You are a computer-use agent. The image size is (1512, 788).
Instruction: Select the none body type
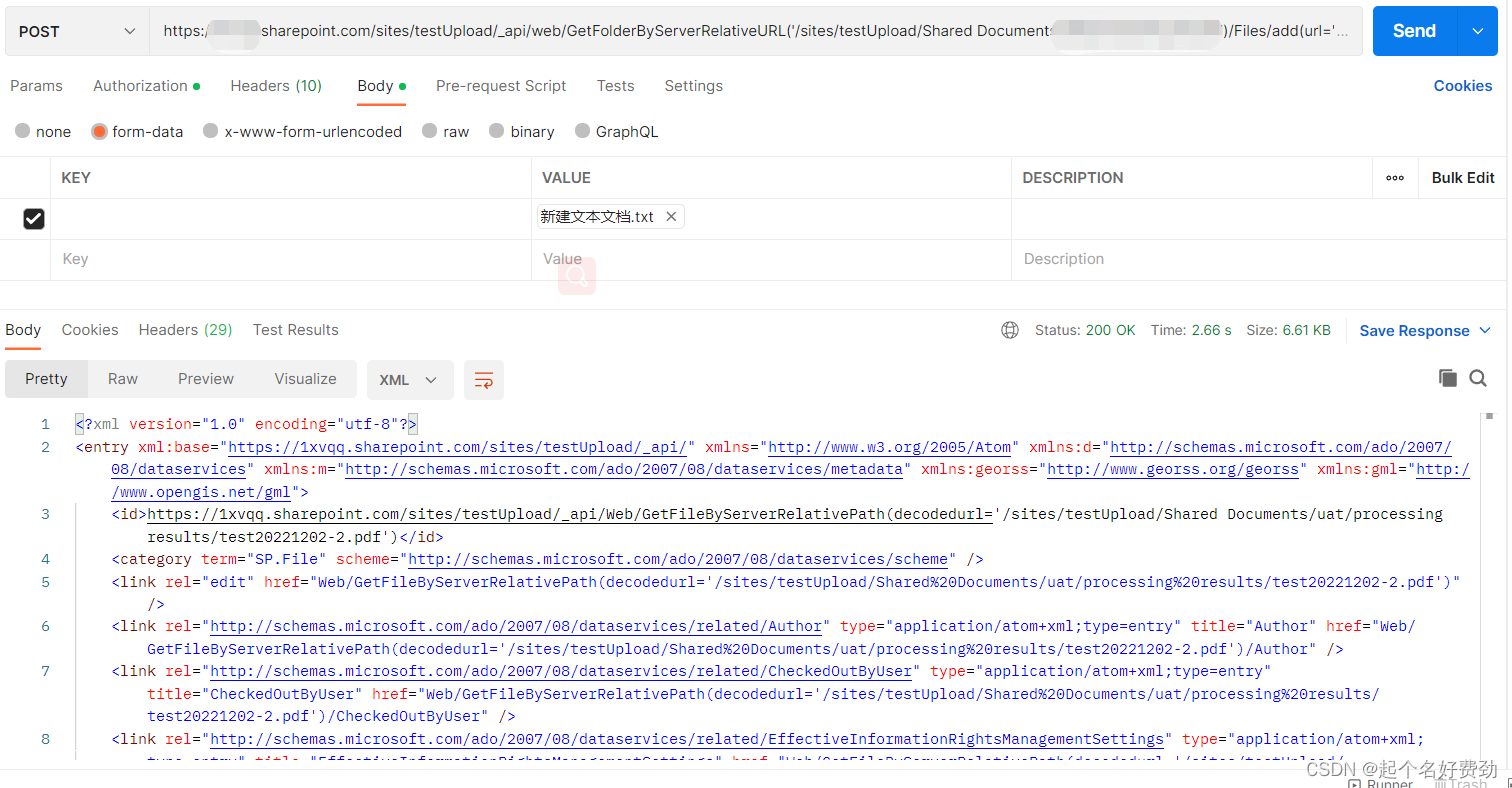pyautogui.click(x=43, y=131)
